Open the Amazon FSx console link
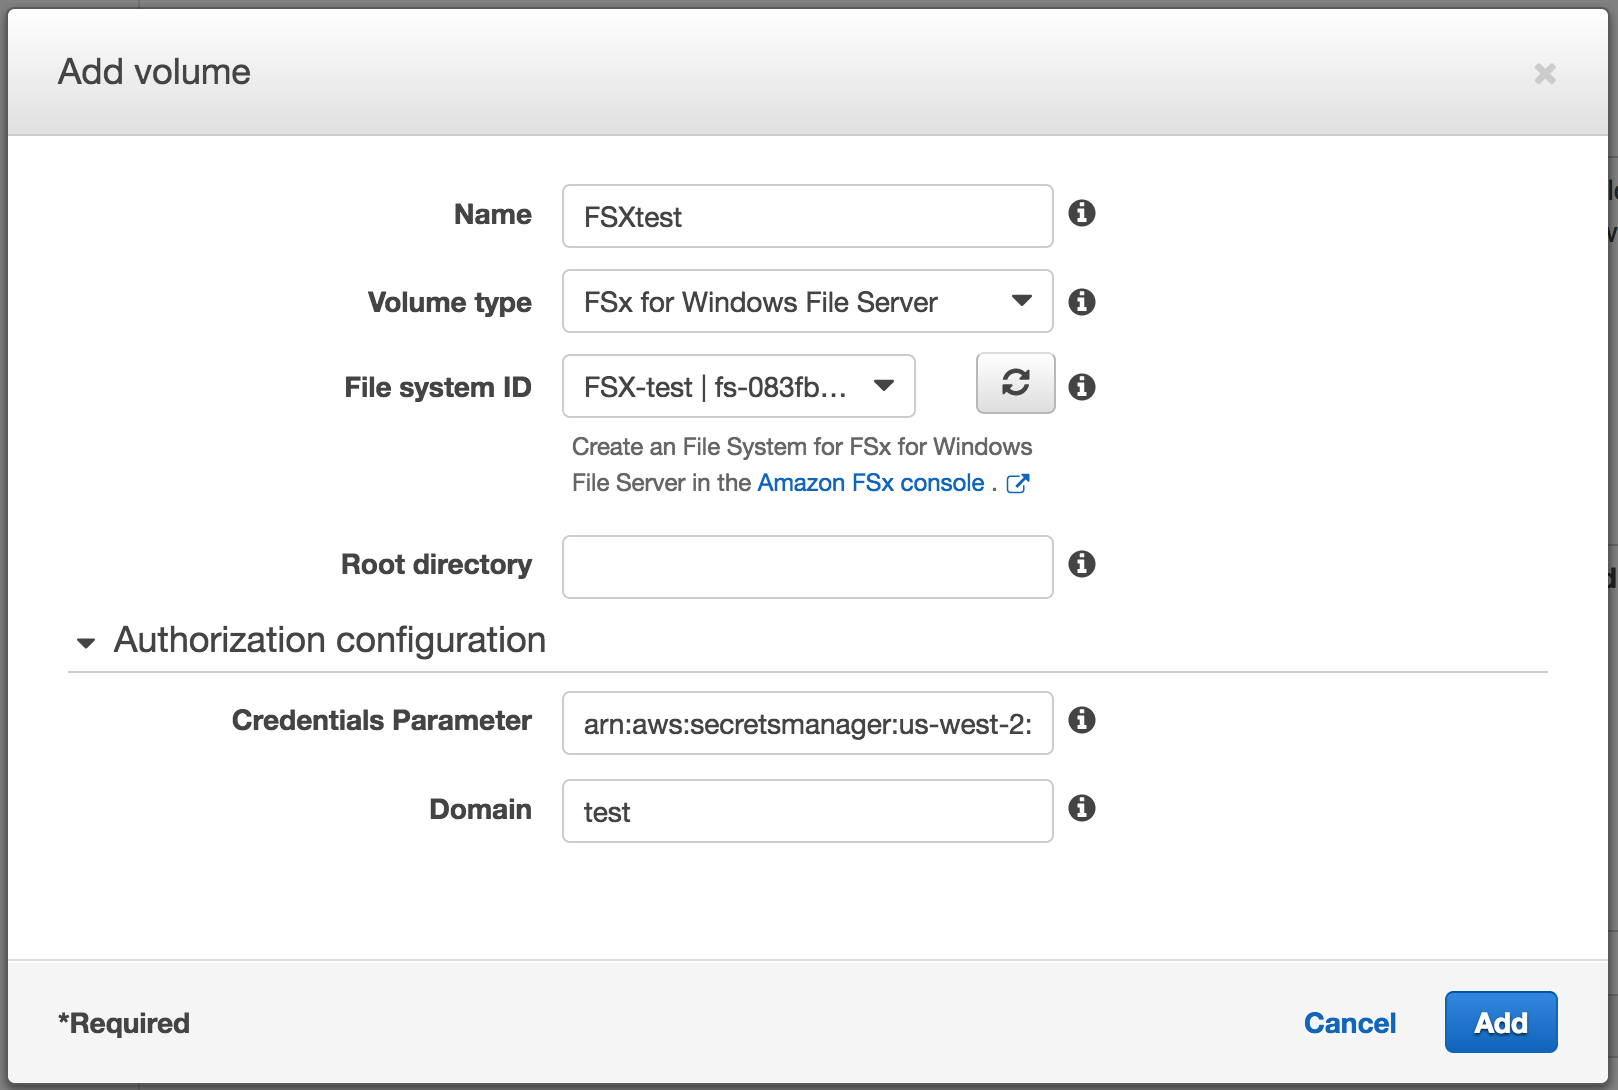The image size is (1618, 1090). coord(871,483)
